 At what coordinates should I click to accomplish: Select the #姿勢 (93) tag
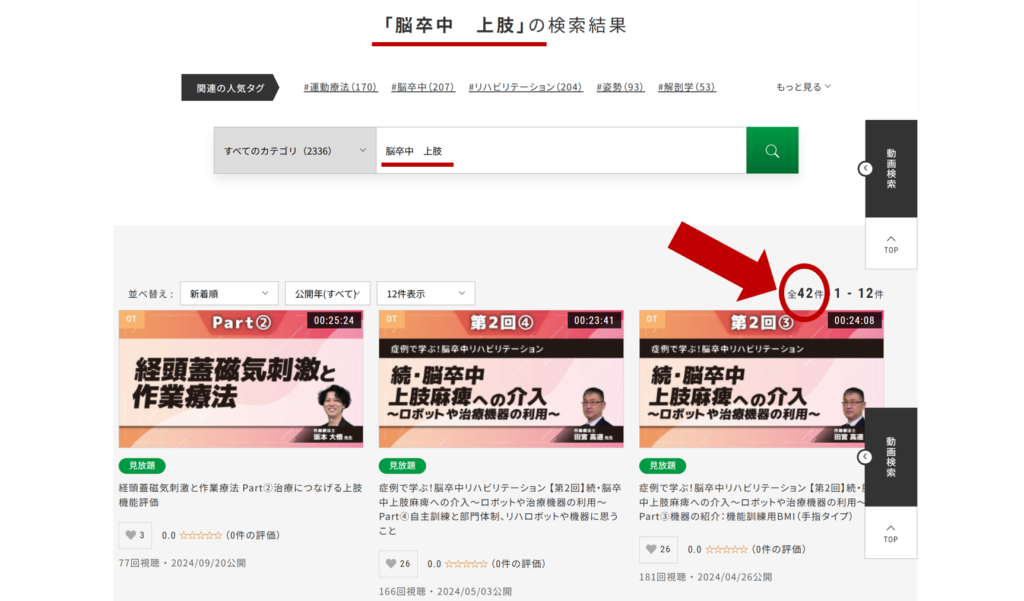click(620, 87)
